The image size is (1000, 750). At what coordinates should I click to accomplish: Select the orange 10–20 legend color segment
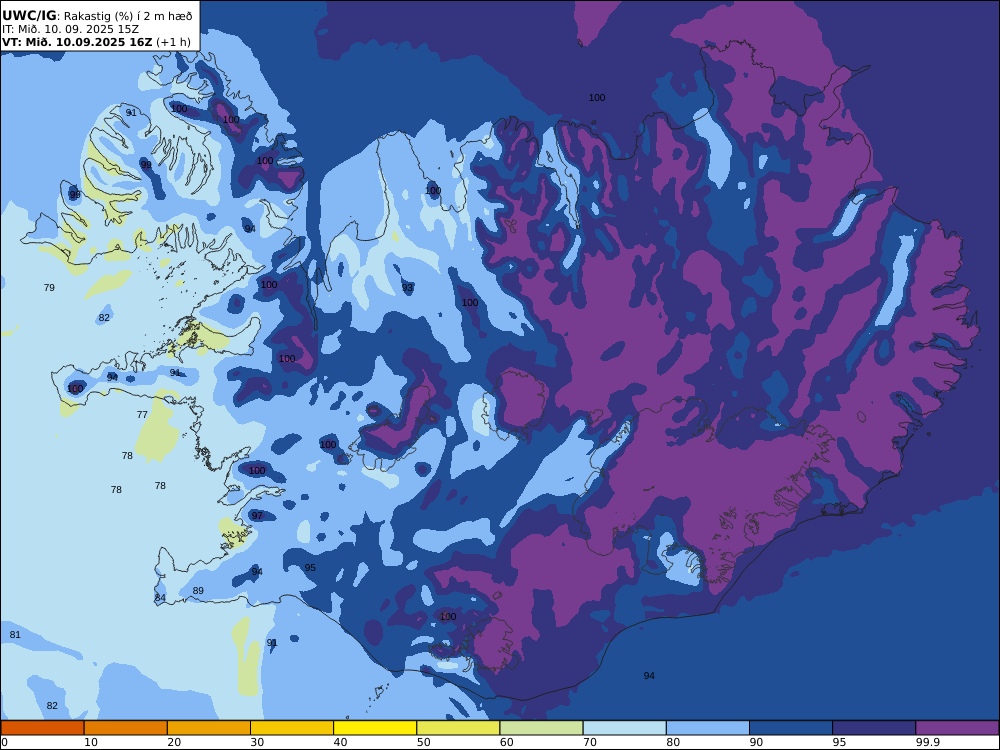point(126,728)
